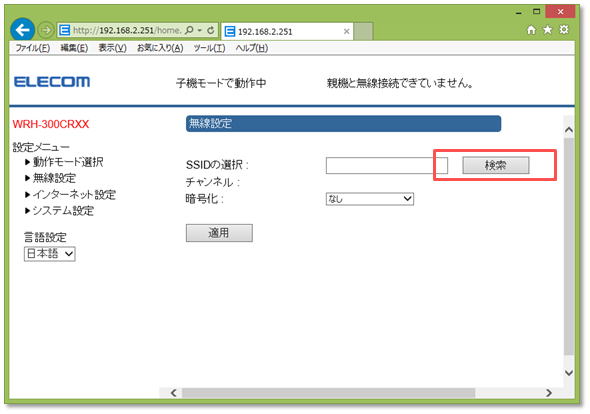Click the vertical scrollbar down arrow

pos(569,373)
